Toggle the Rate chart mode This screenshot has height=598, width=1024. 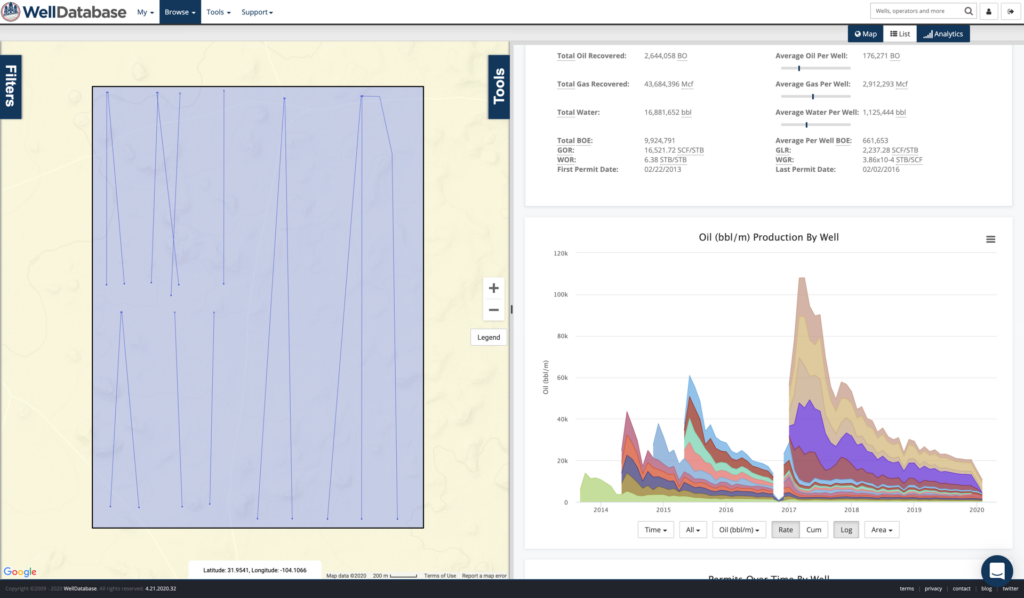coord(786,529)
